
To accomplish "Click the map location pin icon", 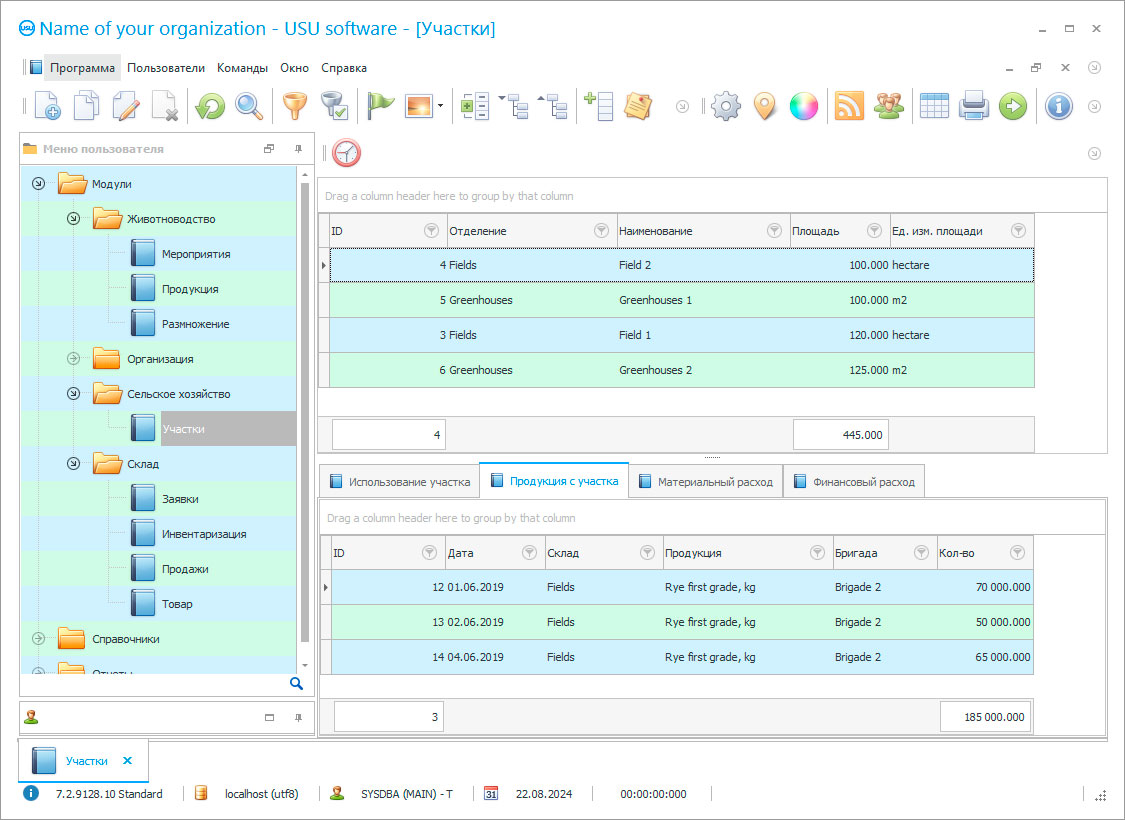I will (x=765, y=106).
